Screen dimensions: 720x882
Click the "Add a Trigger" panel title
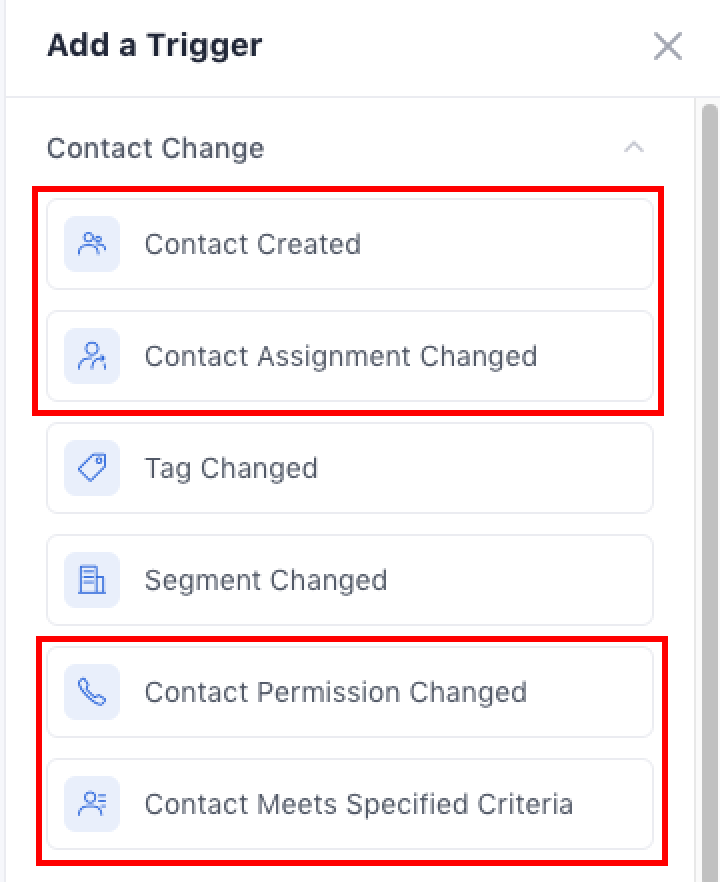[x=154, y=45]
